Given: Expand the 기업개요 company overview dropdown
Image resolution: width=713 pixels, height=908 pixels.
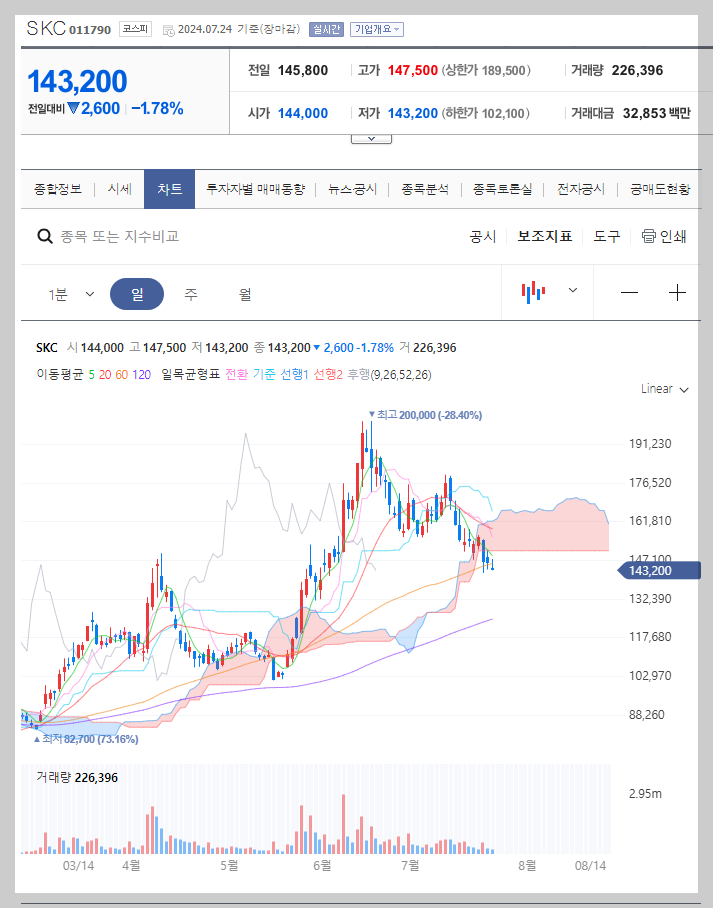Looking at the screenshot, I should point(375,30).
